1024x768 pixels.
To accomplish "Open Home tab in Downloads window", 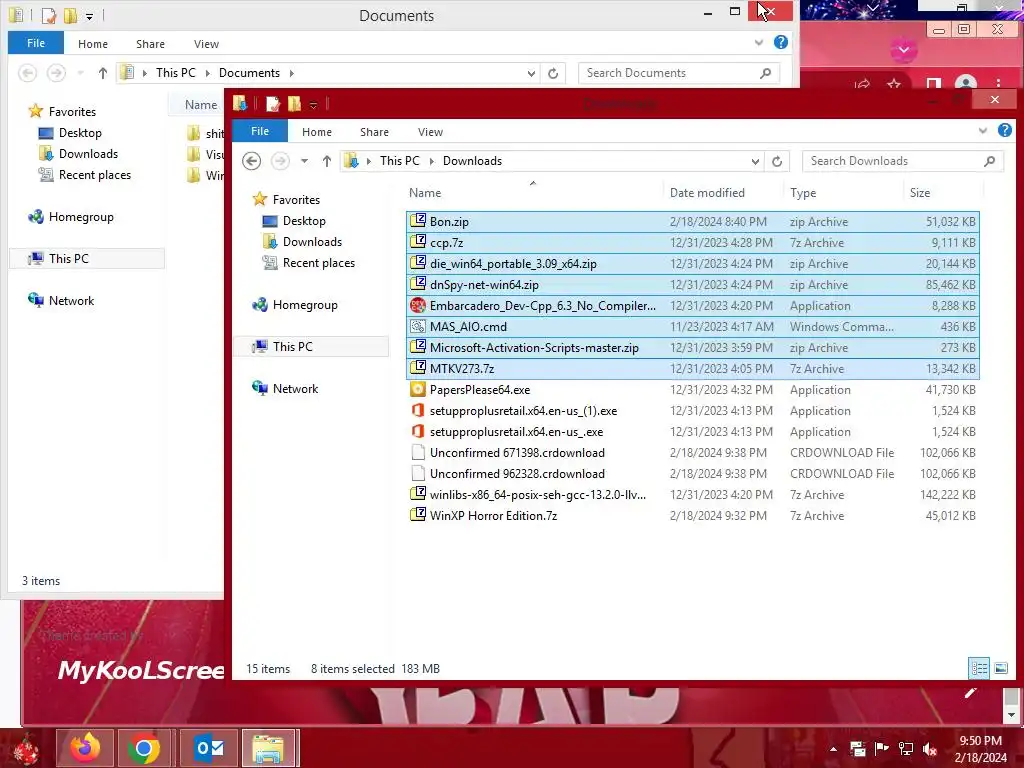I will tap(317, 132).
